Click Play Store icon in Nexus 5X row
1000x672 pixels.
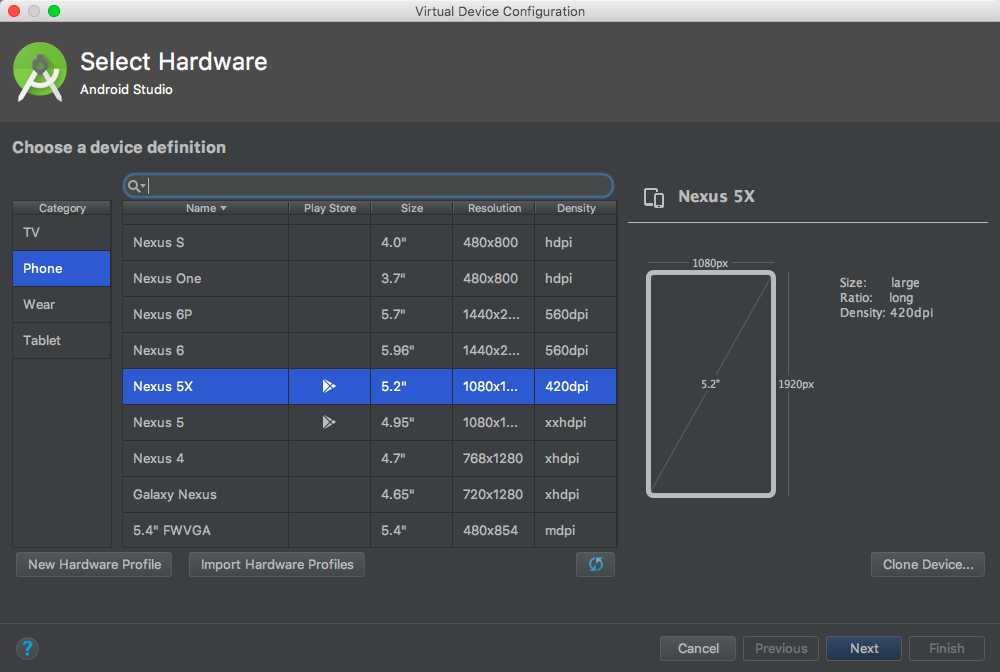click(328, 386)
